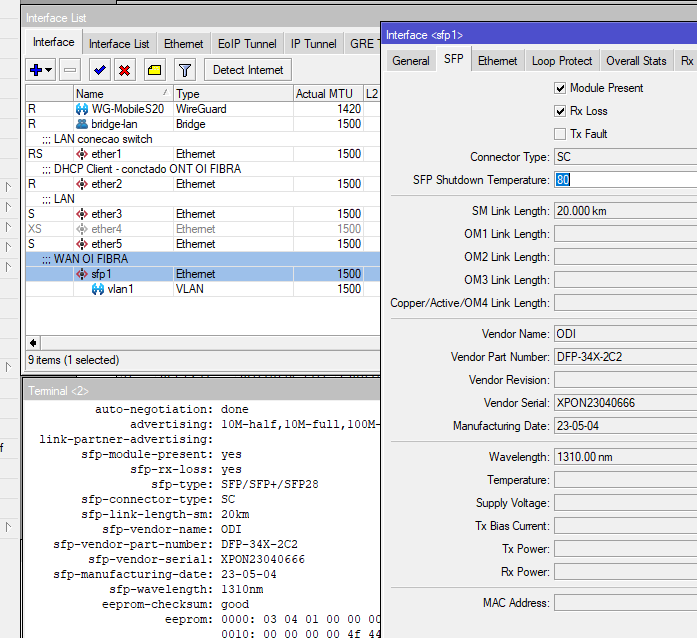Sort list by Name column header
This screenshot has height=638, width=697.
point(120,94)
